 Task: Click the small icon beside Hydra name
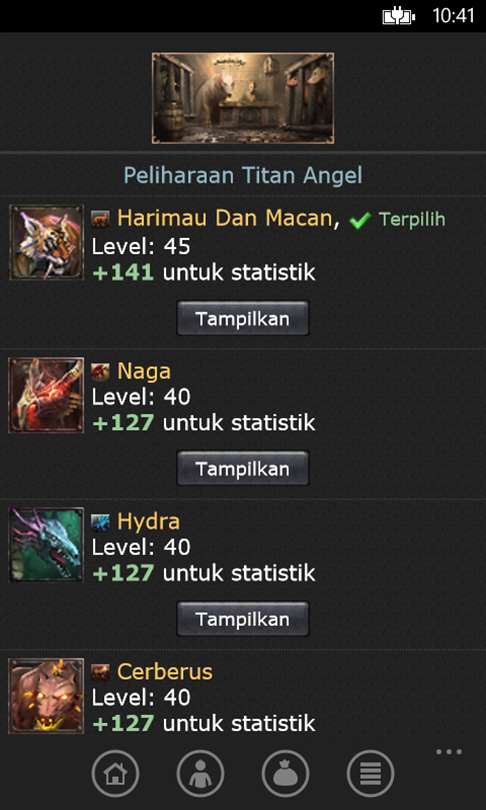[100, 522]
